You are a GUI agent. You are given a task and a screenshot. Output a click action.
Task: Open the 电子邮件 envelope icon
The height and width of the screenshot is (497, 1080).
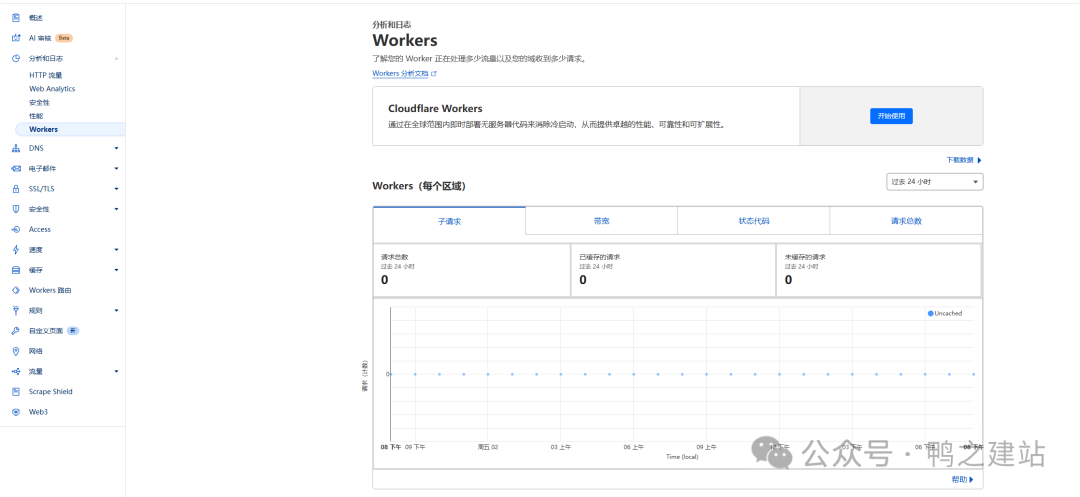tap(16, 168)
